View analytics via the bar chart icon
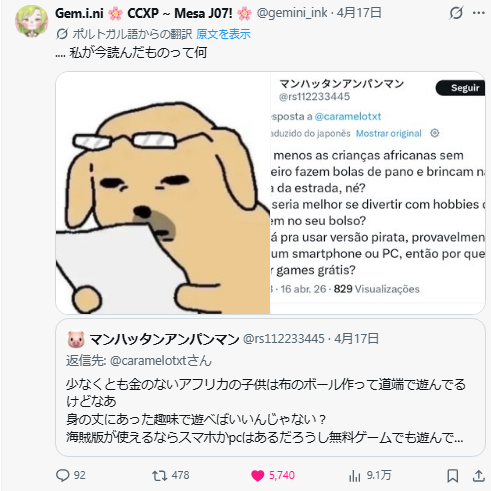Viewport: 491px width, 491px height. pos(355,476)
